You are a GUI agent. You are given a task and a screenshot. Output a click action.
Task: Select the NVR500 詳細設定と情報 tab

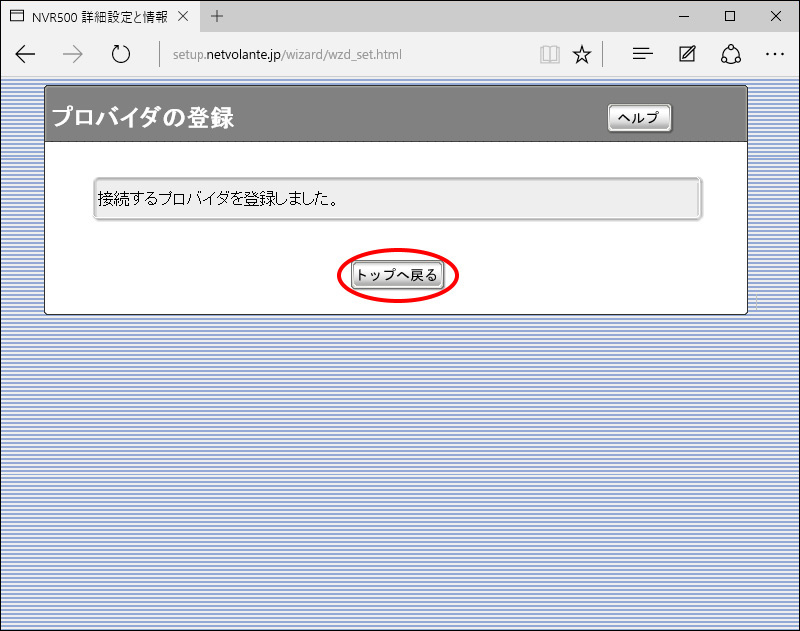[x=99, y=17]
